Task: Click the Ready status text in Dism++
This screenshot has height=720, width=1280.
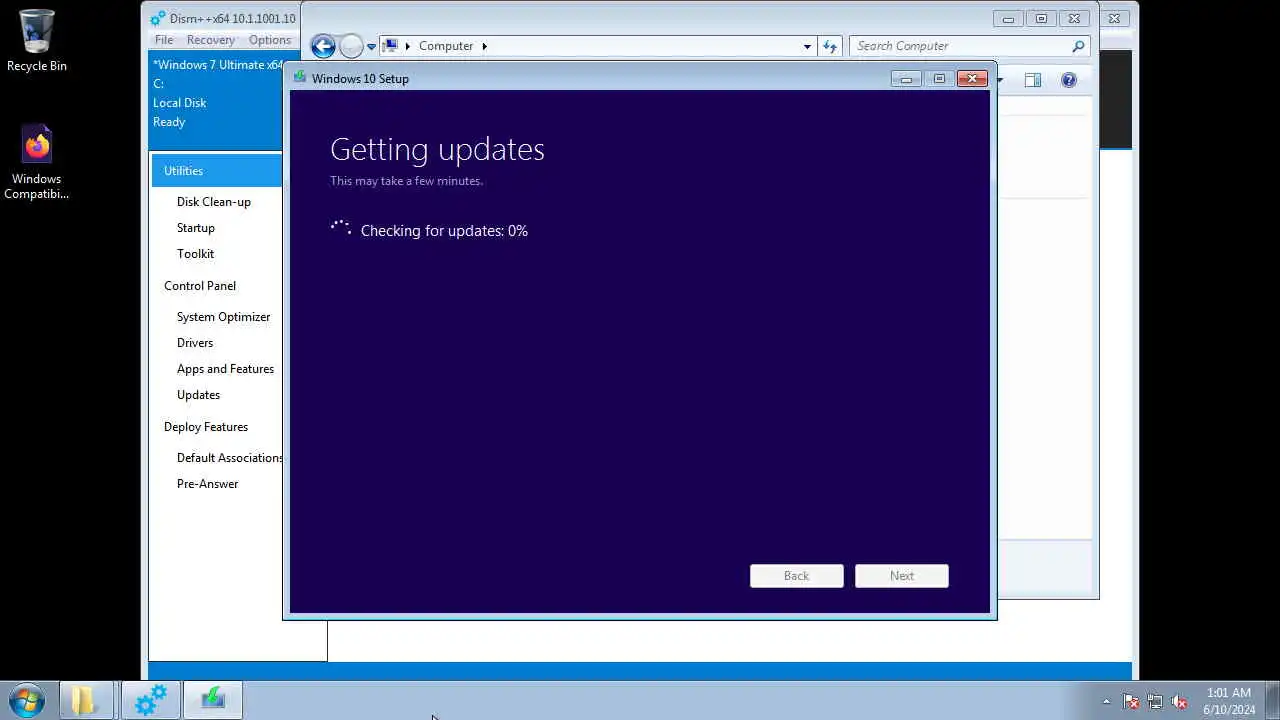Action: coord(169,122)
